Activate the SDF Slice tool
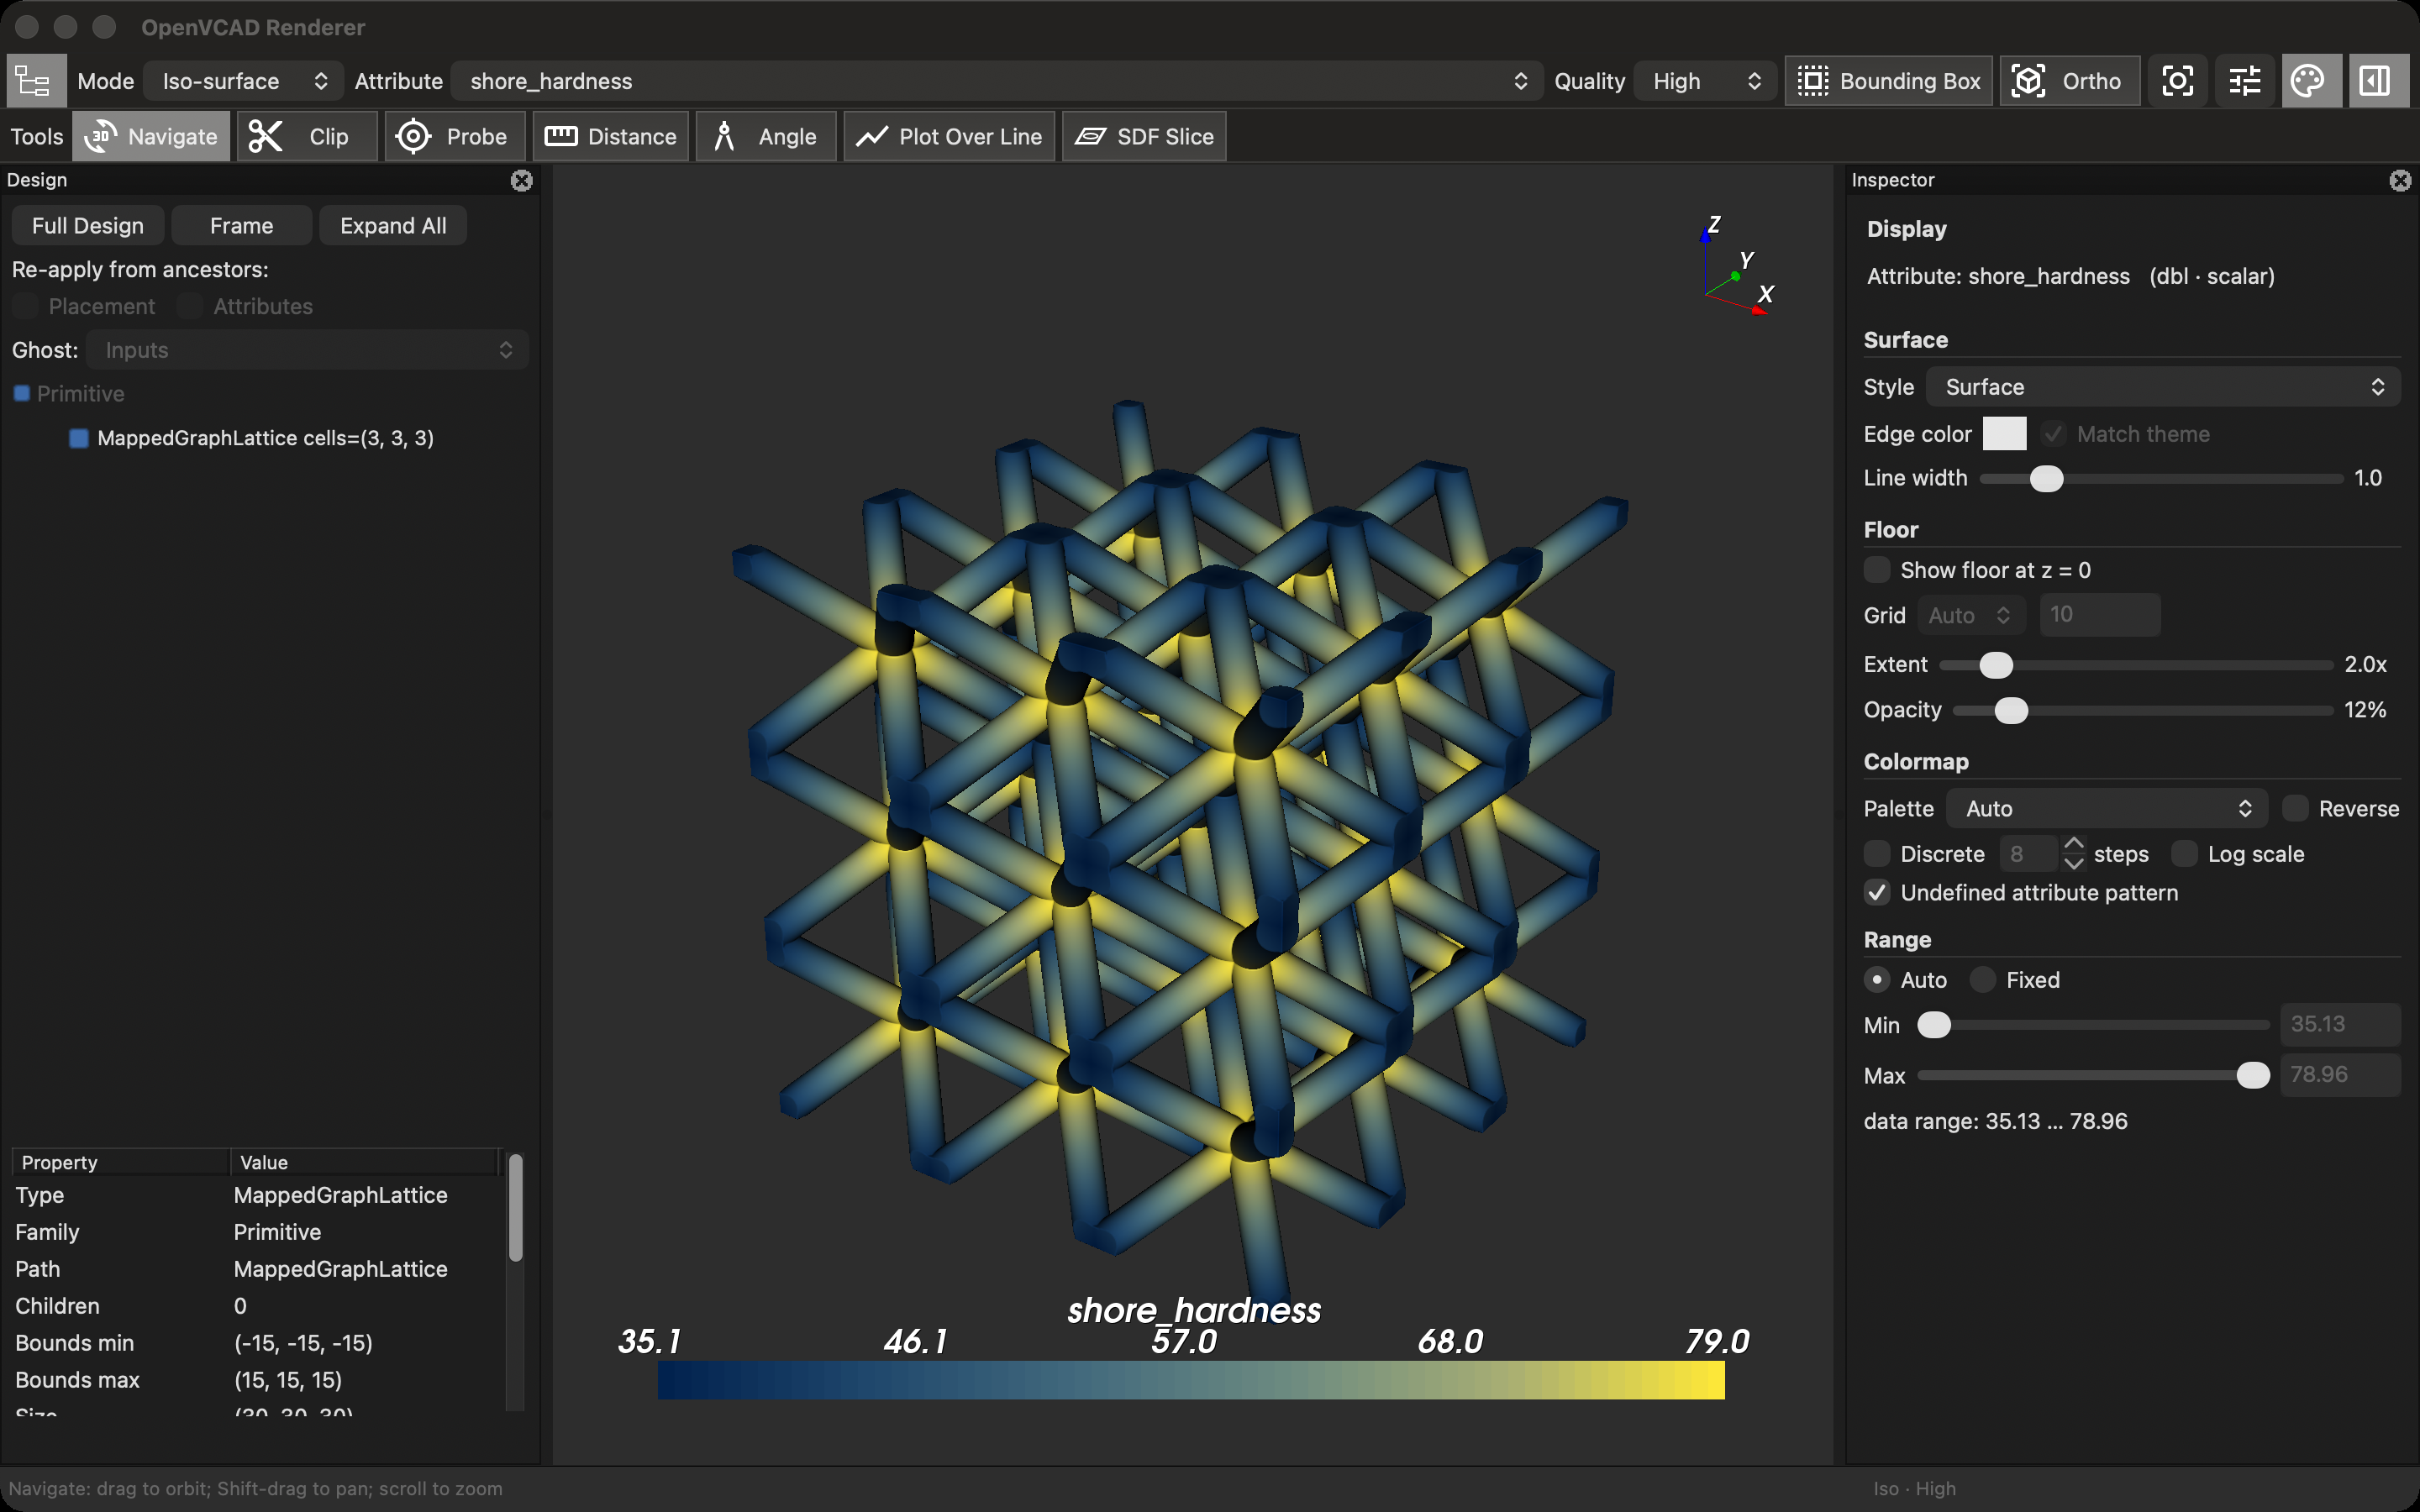This screenshot has height=1512, width=2420. pos(1144,136)
